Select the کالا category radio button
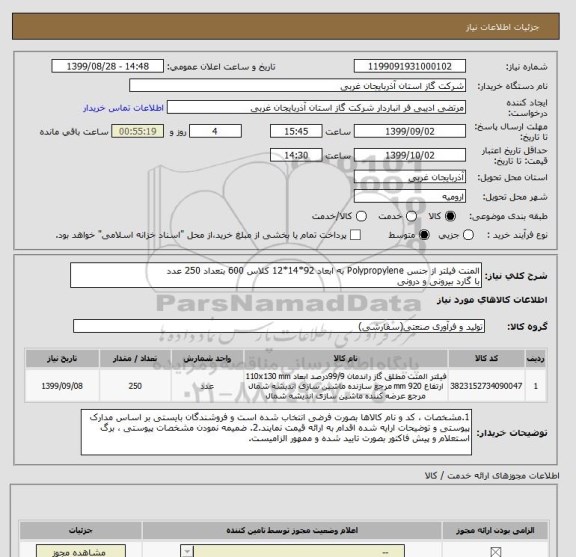The height and width of the screenshot is (557, 576). [x=450, y=216]
